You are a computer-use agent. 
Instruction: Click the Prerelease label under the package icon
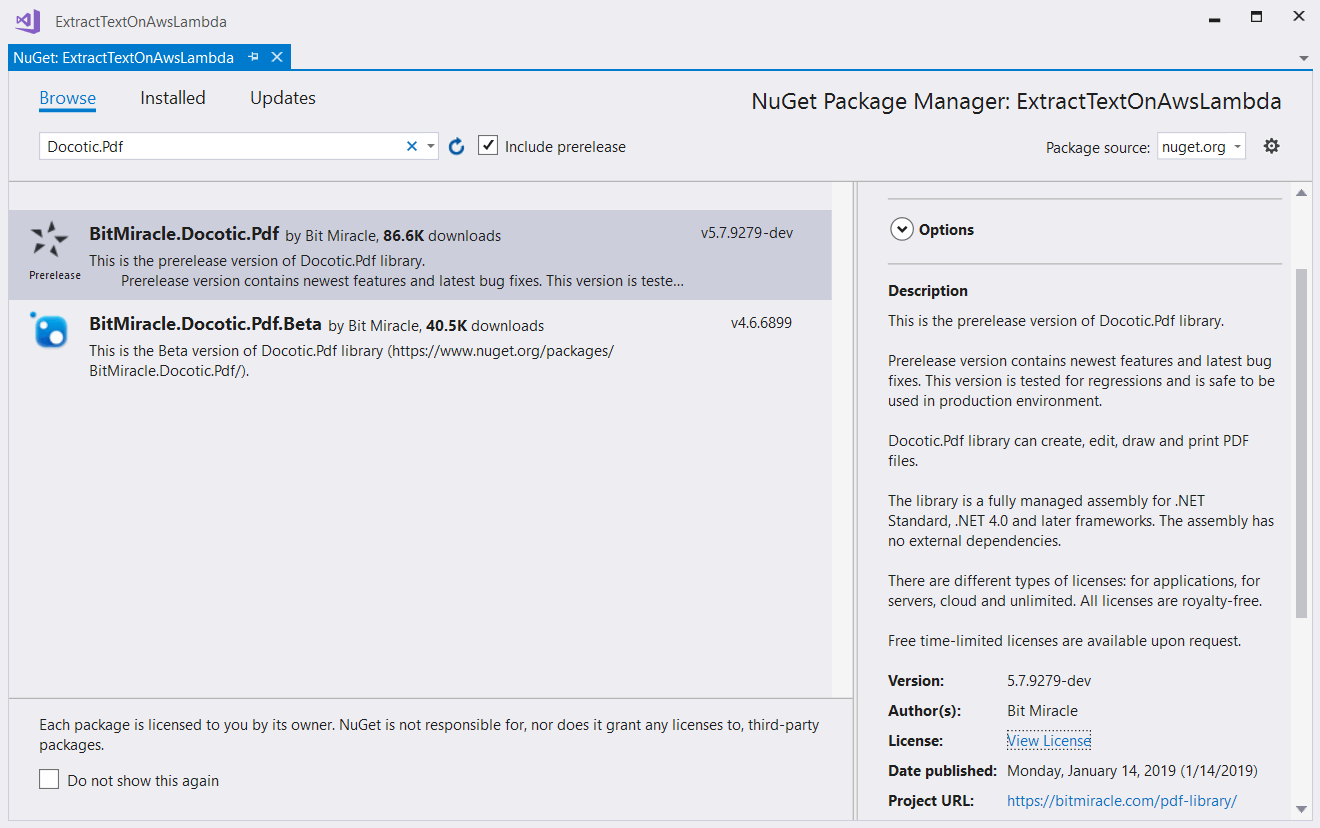55,275
